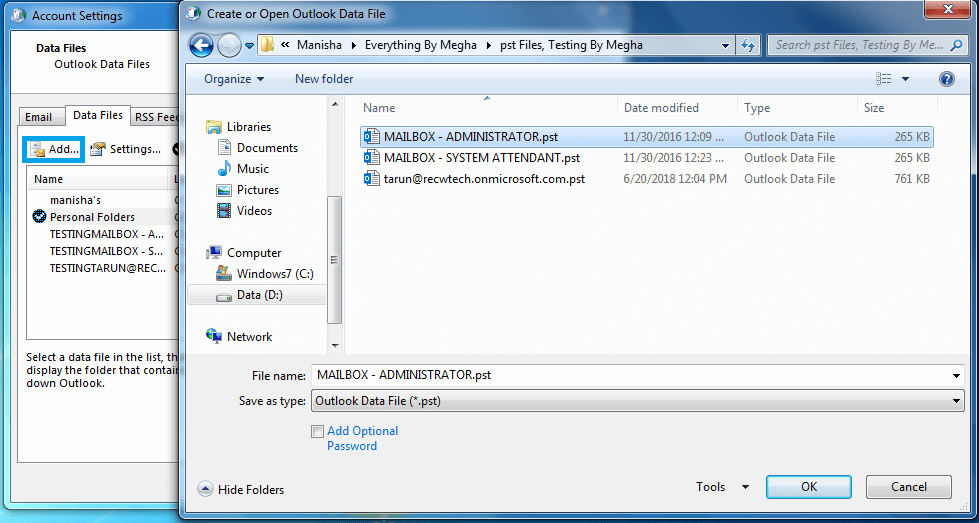Click the New folder button
979x523 pixels.
click(x=324, y=79)
